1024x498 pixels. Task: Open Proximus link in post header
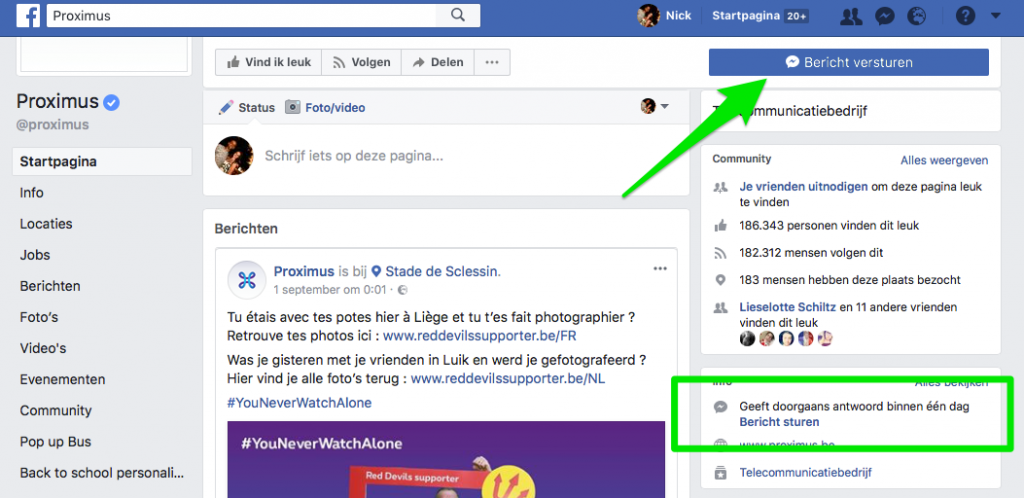pyautogui.click(x=304, y=271)
